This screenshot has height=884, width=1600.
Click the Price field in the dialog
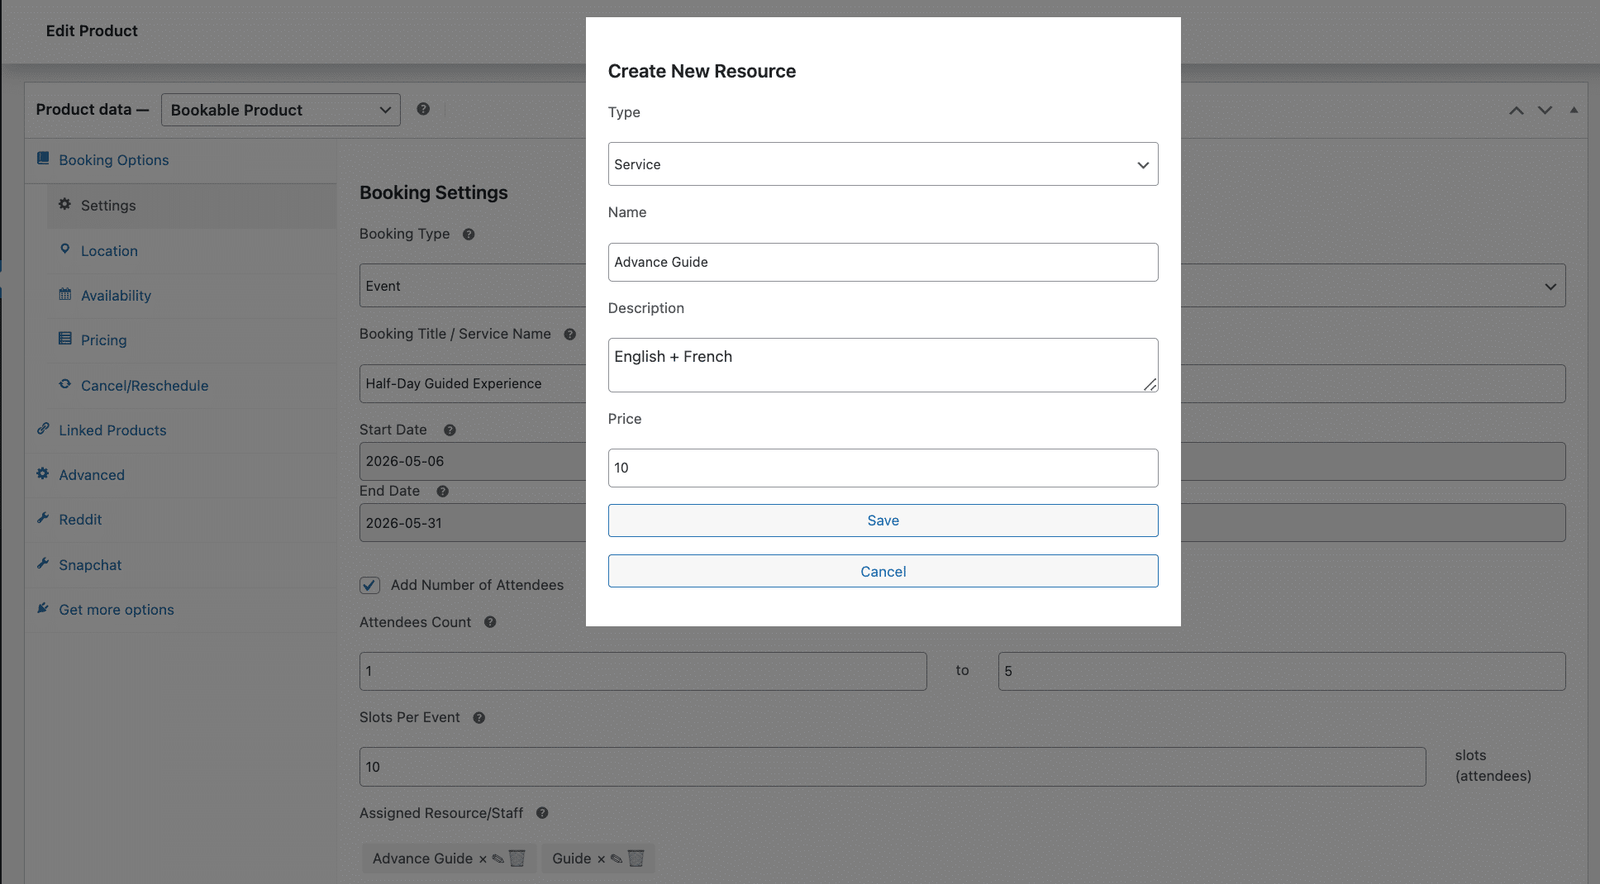[883, 468]
